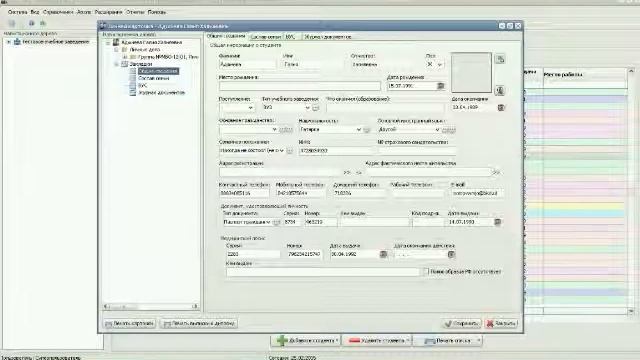Click the Закрыть button with red X
Screen dimensions: 640x360
point(501,324)
